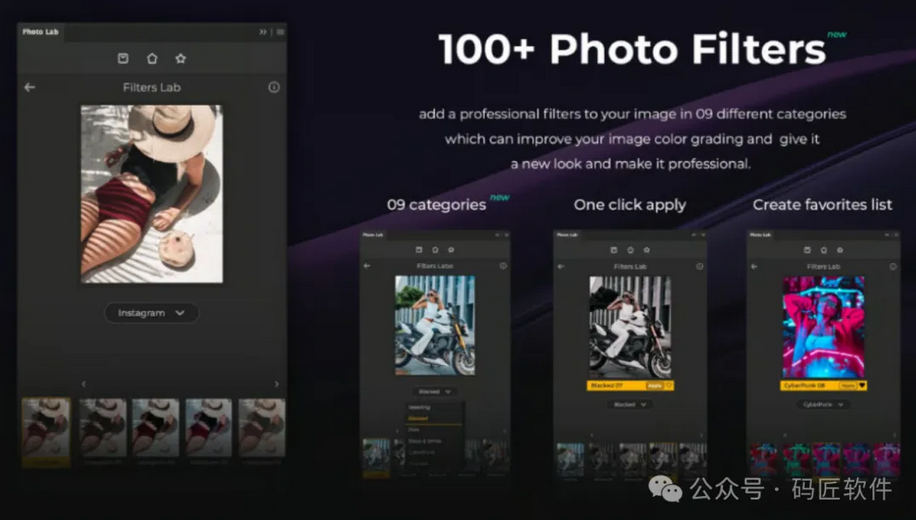
Task: Click back arrow beside the large Filters Lab title
Action: (30, 87)
